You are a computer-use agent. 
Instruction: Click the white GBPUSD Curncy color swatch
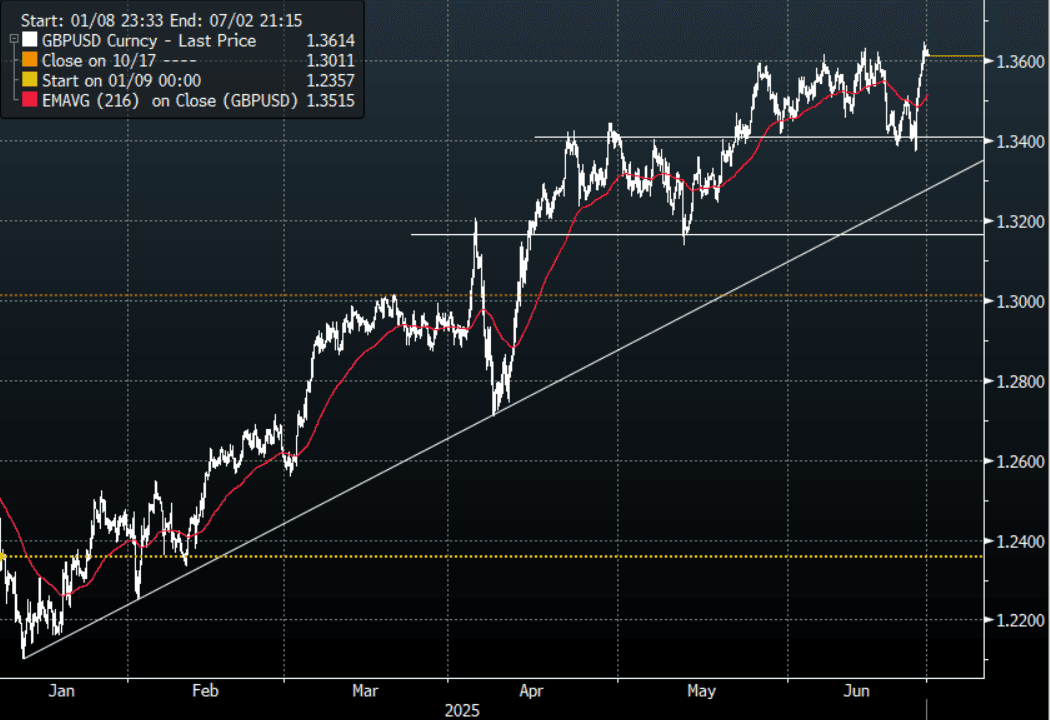(x=30, y=41)
